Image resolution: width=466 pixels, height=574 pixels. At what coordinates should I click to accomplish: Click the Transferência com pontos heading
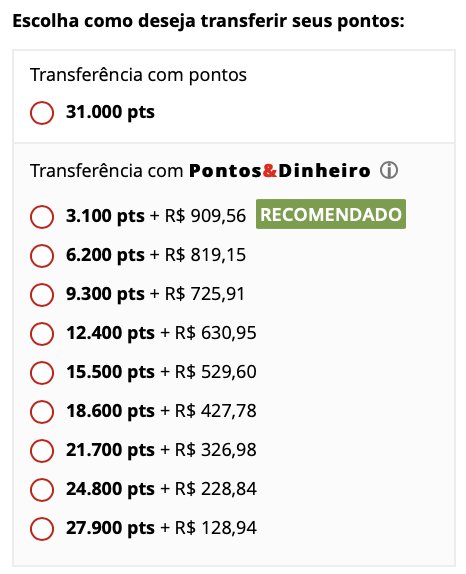tap(138, 75)
